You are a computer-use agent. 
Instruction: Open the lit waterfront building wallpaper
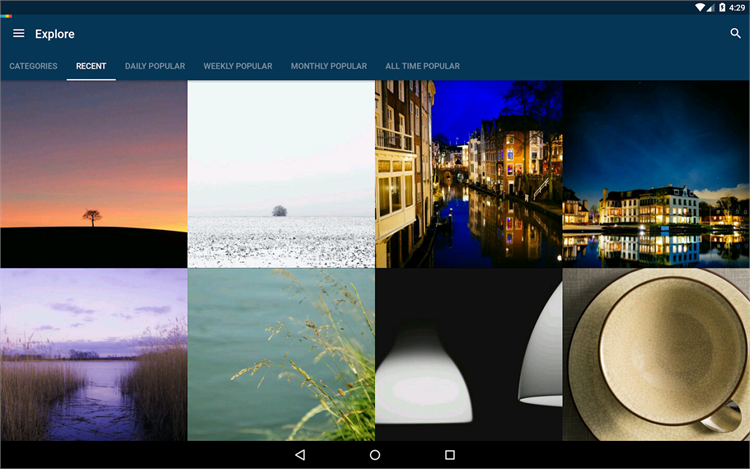656,174
